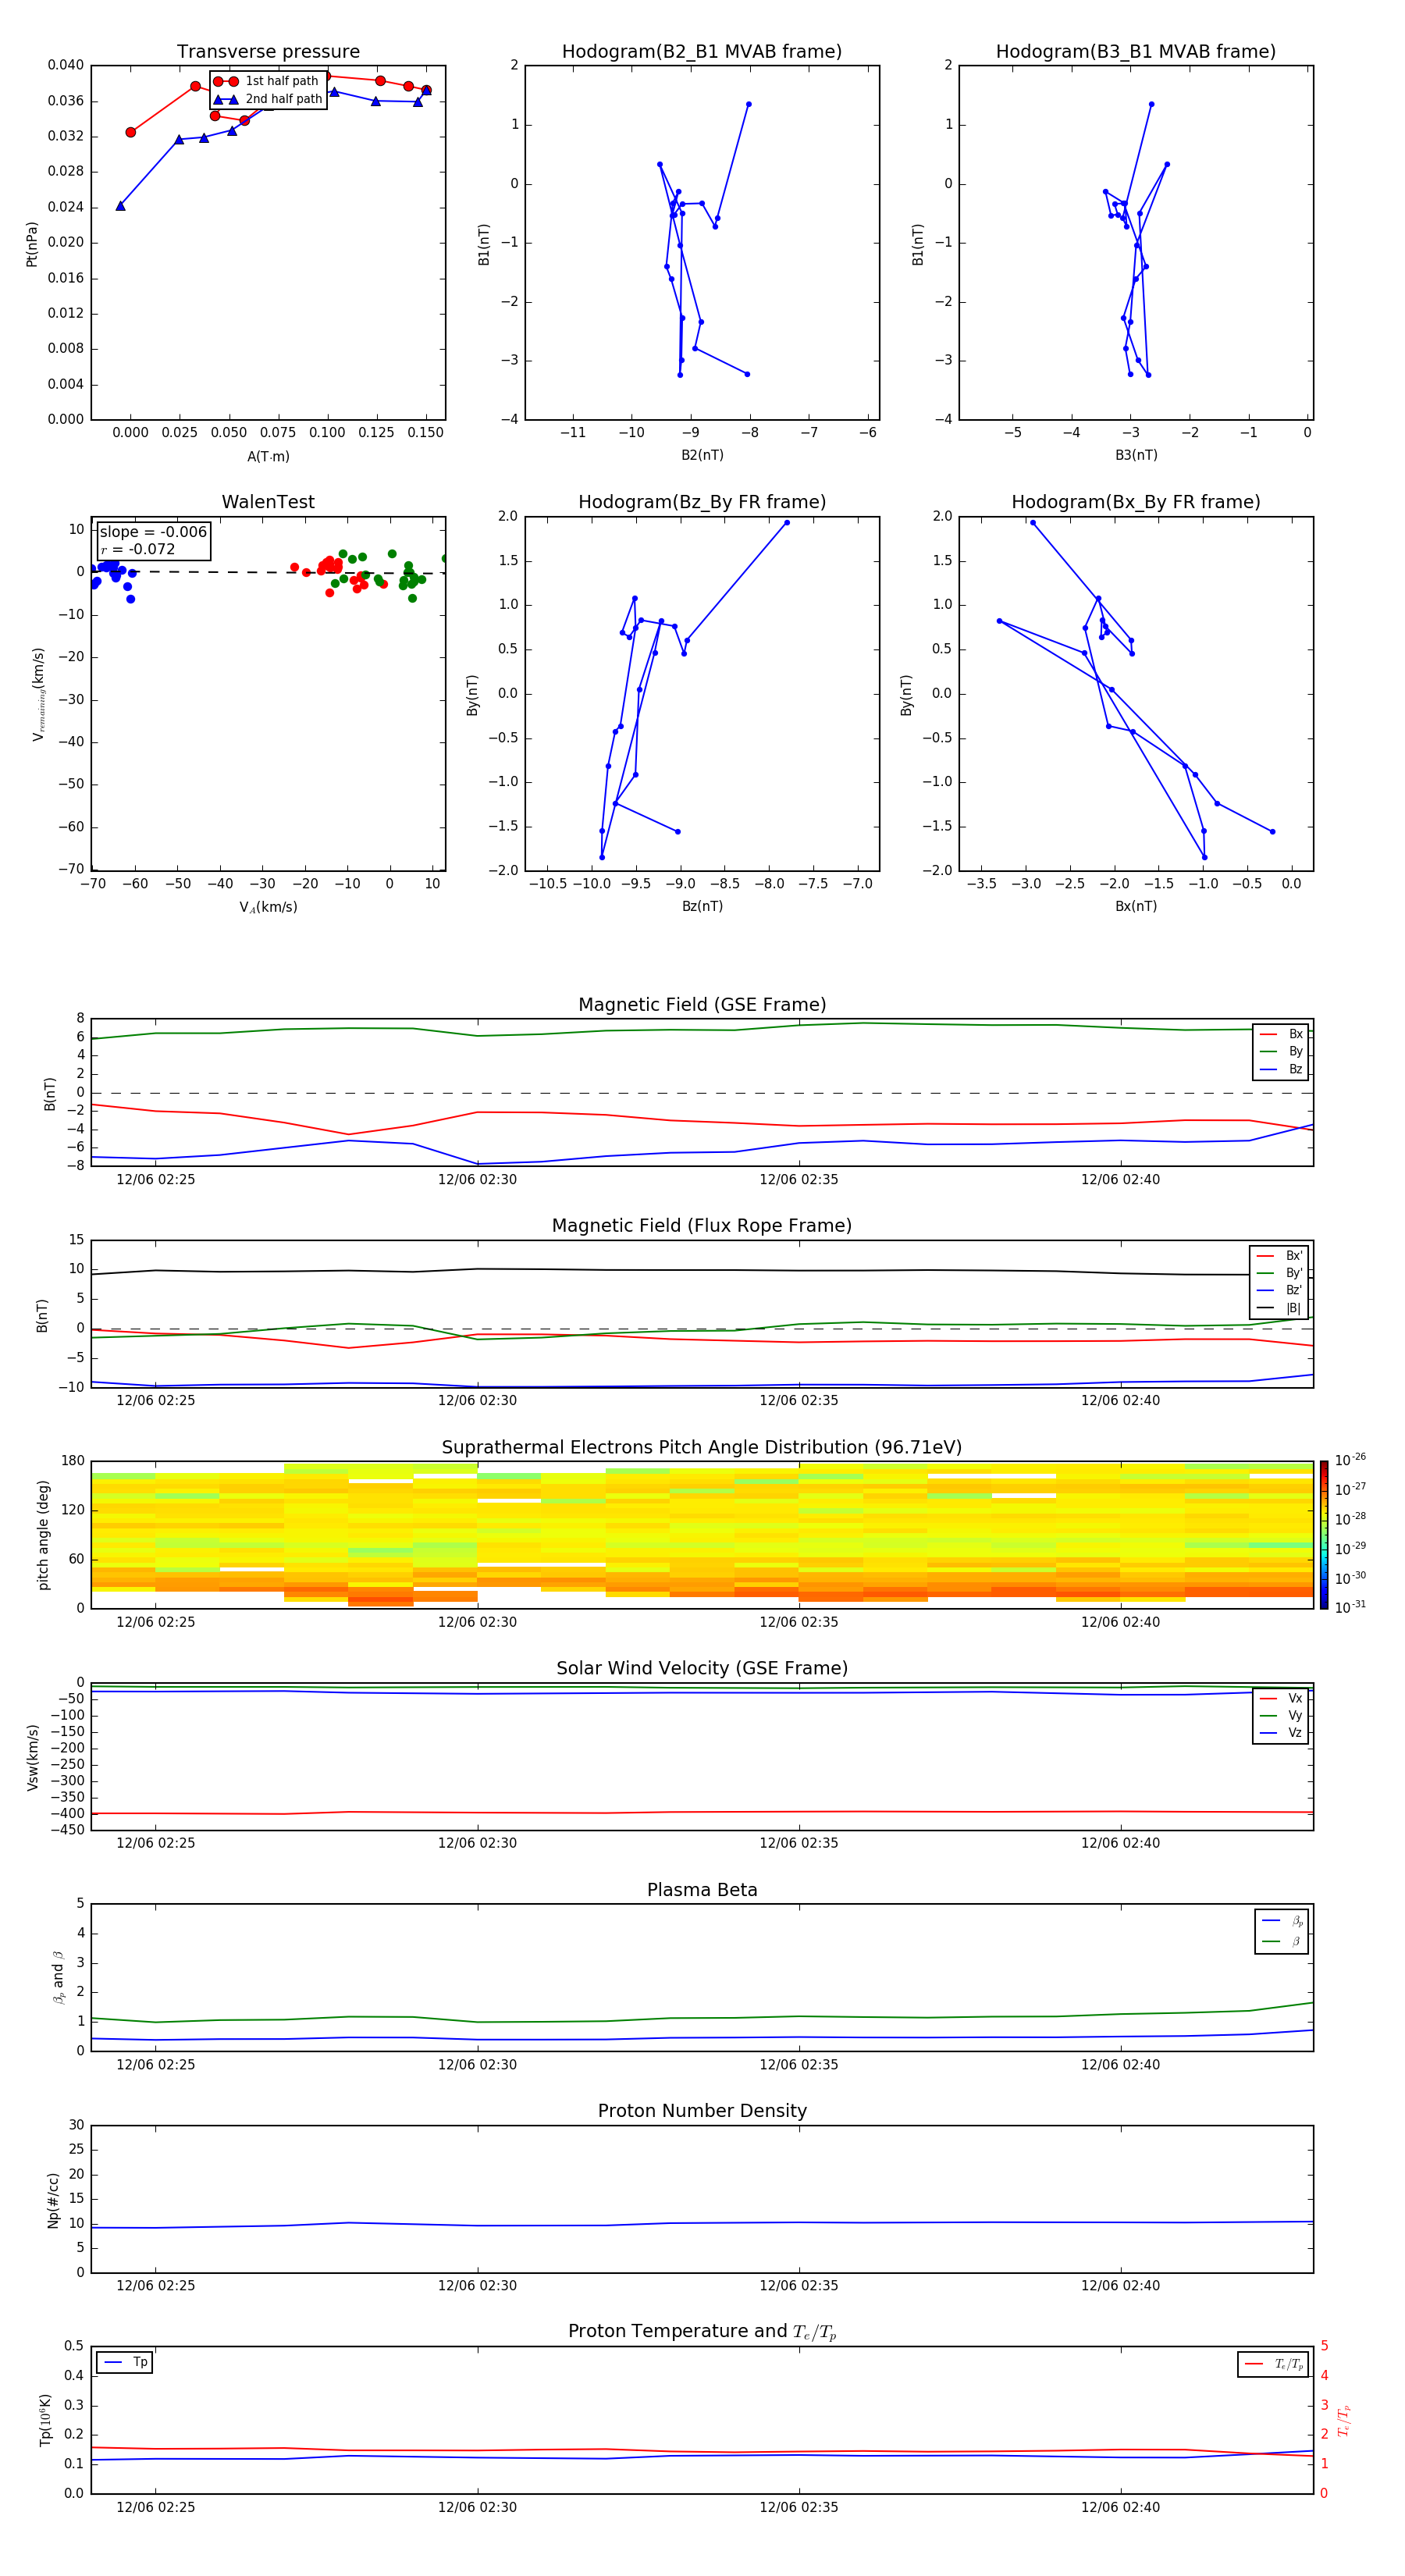This screenshot has height=2576, width=1405.
Task: Click the 10^-26 colorbar tick label
Action: coord(1350,1460)
